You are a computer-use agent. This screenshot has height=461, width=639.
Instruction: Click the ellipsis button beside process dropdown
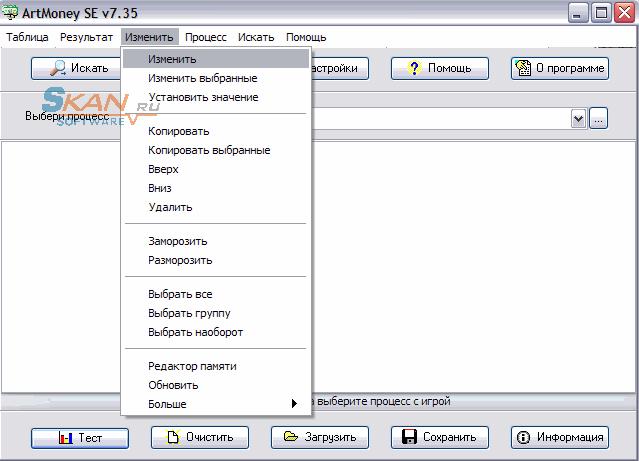pos(598,119)
